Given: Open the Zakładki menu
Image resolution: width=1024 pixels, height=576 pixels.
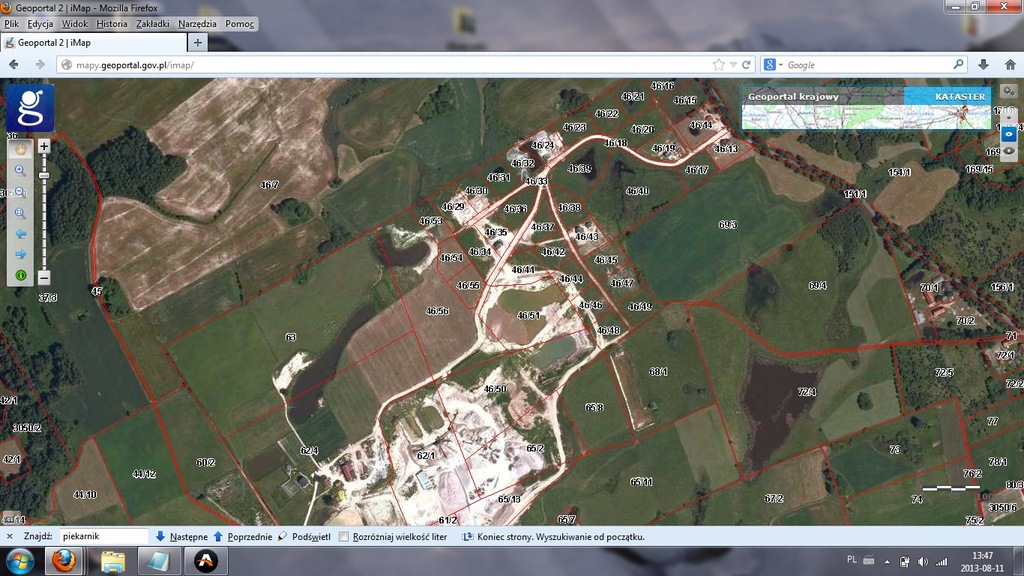Looking at the screenshot, I should coord(152,23).
